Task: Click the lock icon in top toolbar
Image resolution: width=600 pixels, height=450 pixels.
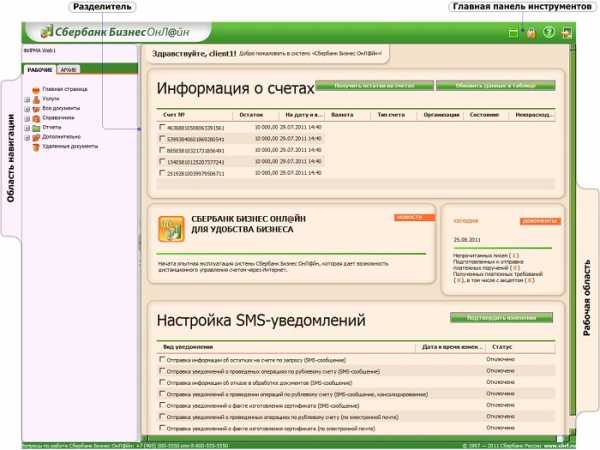Action: [531, 33]
